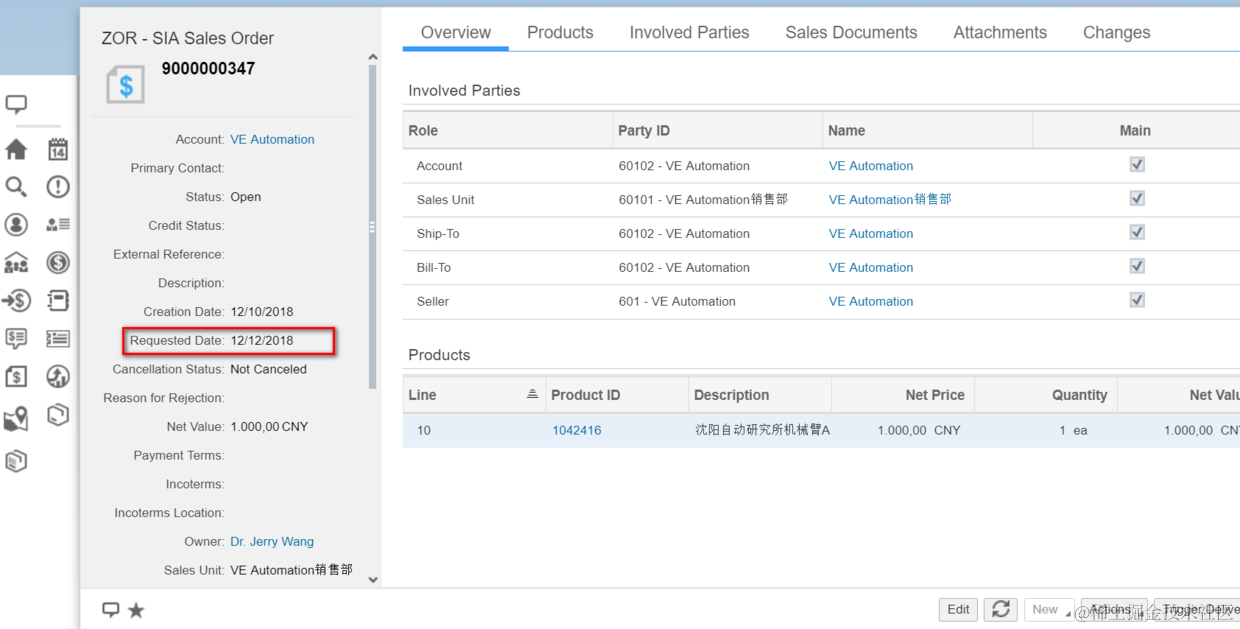
Task: Open the Account link VE Automation in details pane
Action: (x=272, y=139)
